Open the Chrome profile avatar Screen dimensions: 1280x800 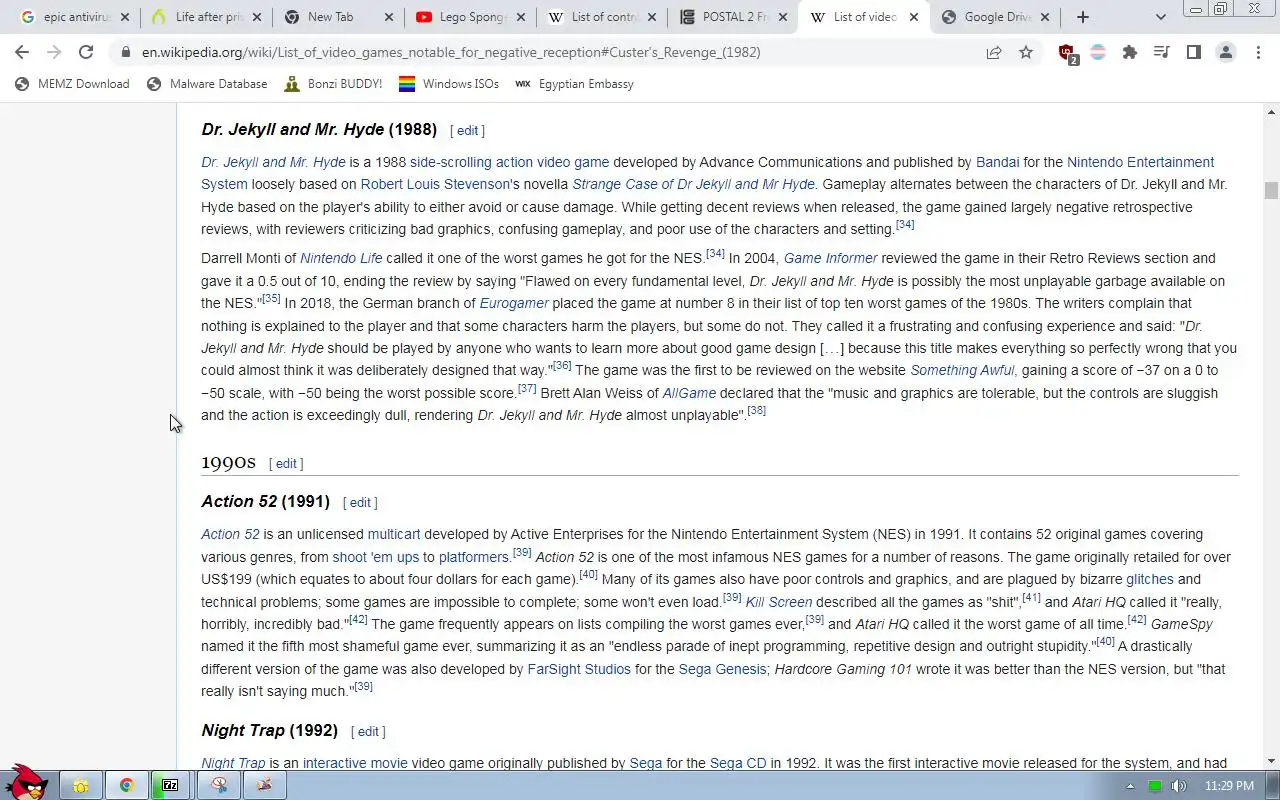point(1226,52)
